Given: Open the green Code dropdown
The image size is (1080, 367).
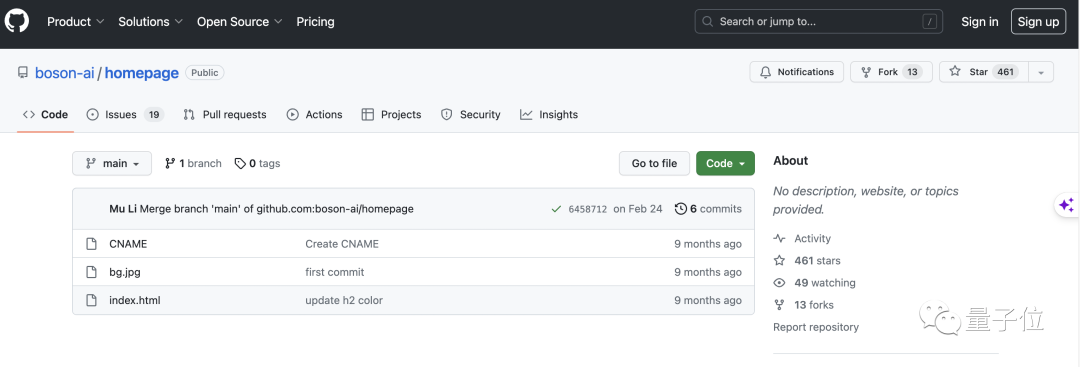Looking at the screenshot, I should pos(725,164).
